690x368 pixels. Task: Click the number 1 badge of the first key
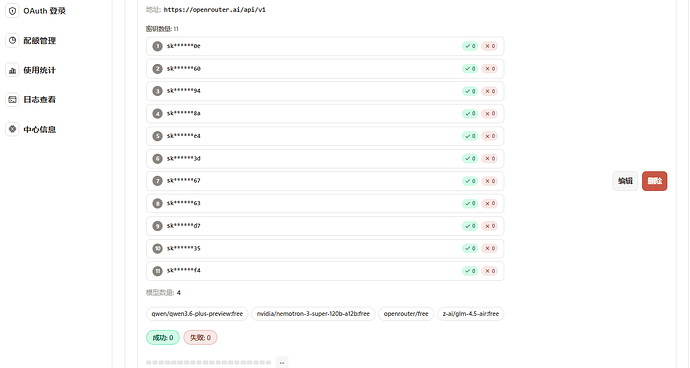point(158,46)
